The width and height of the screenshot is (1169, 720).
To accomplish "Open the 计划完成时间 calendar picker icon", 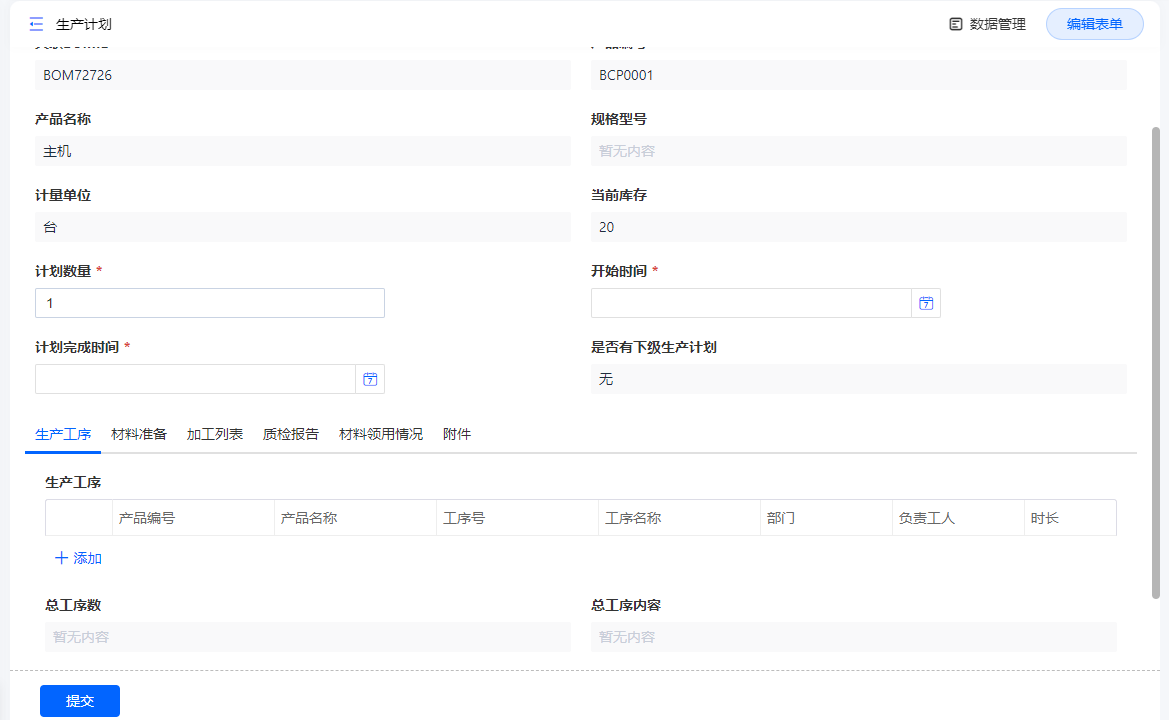I will [x=370, y=379].
